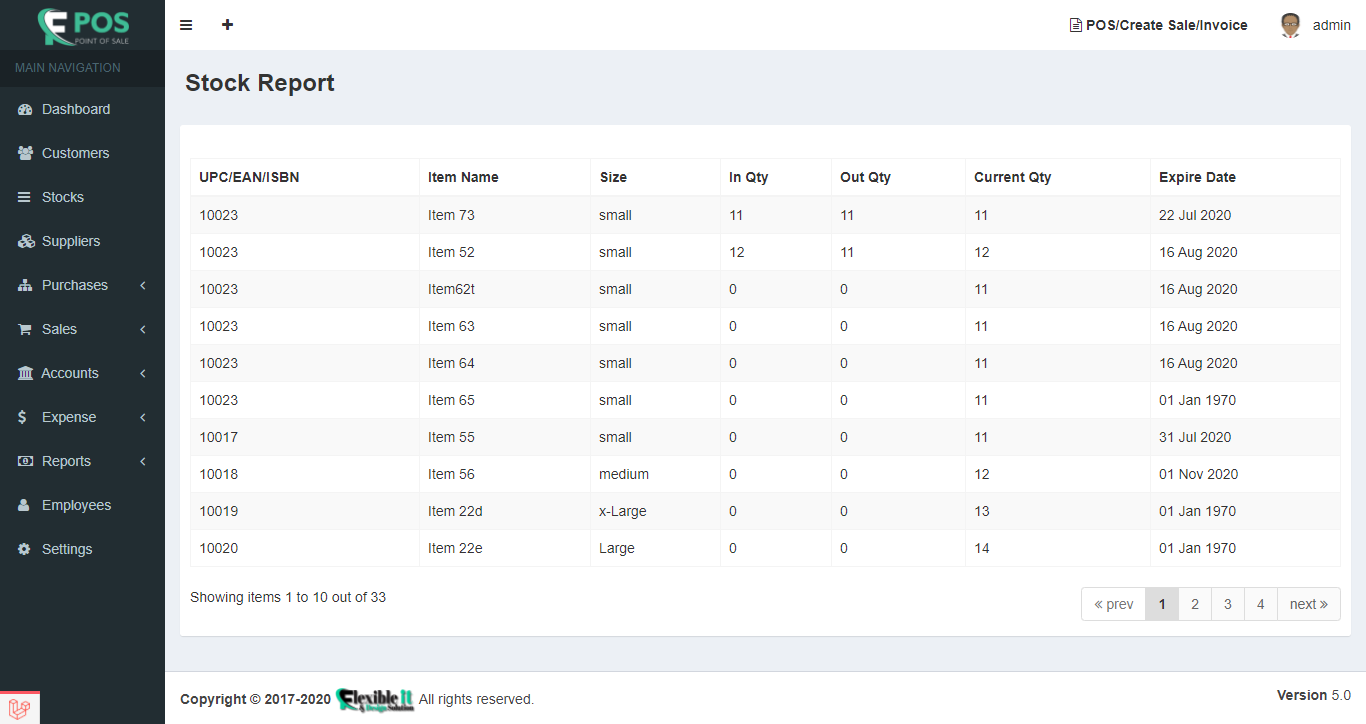Click the plus icon in top toolbar

(x=227, y=24)
